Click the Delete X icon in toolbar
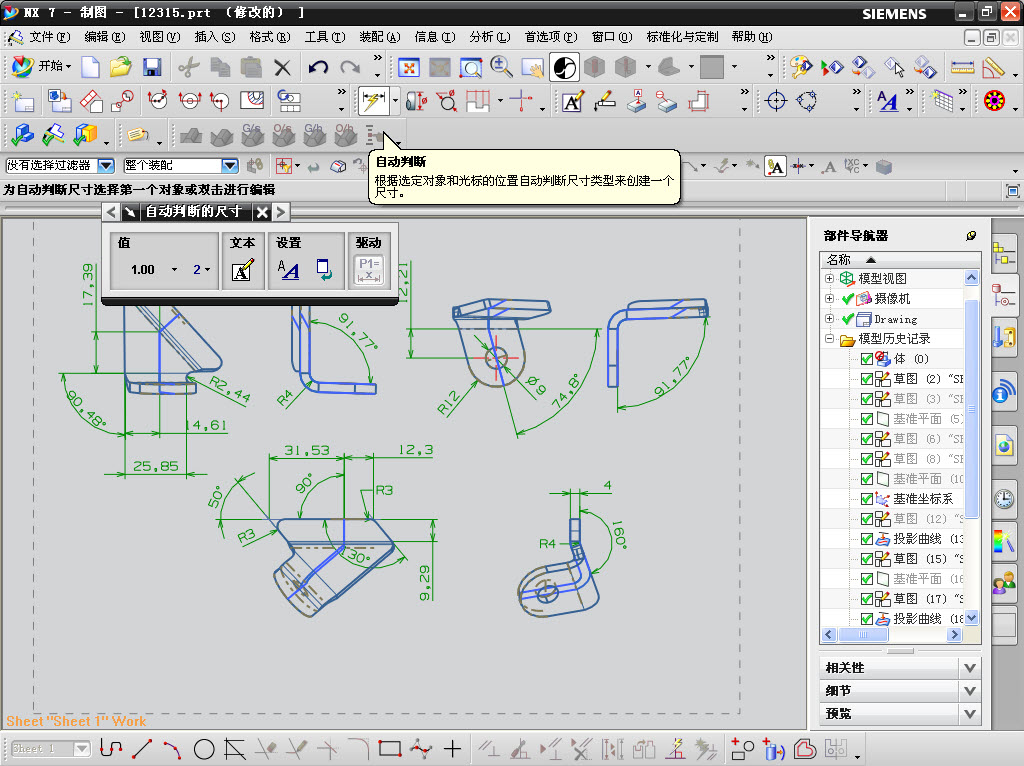Image resolution: width=1024 pixels, height=766 pixels. (283, 67)
